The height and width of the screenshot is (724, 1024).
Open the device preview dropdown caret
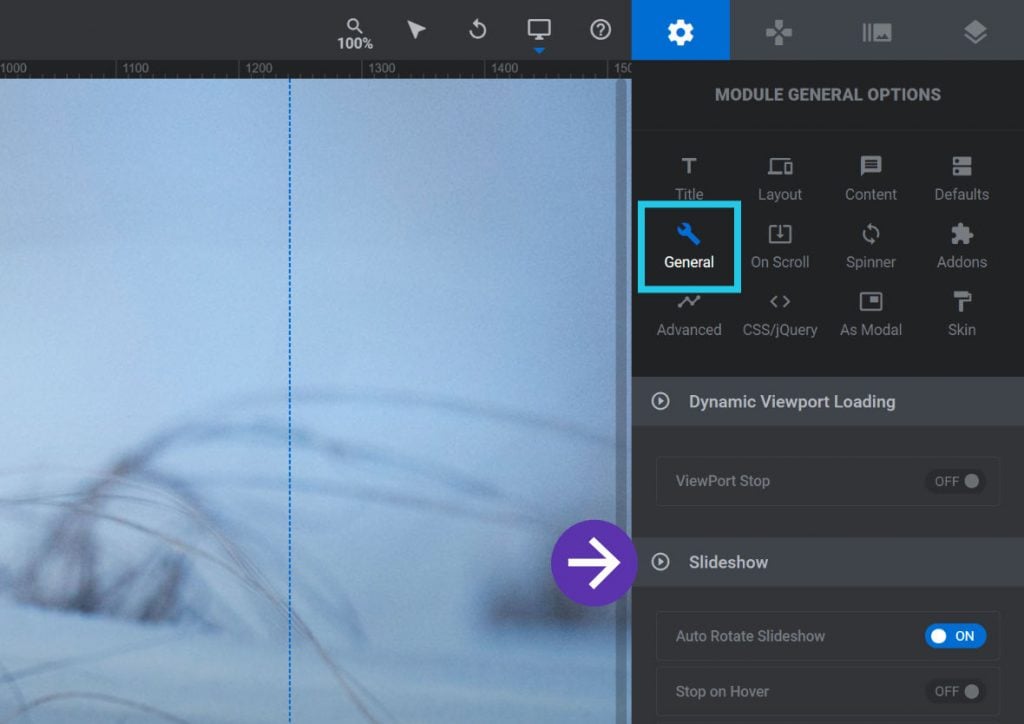coord(540,46)
